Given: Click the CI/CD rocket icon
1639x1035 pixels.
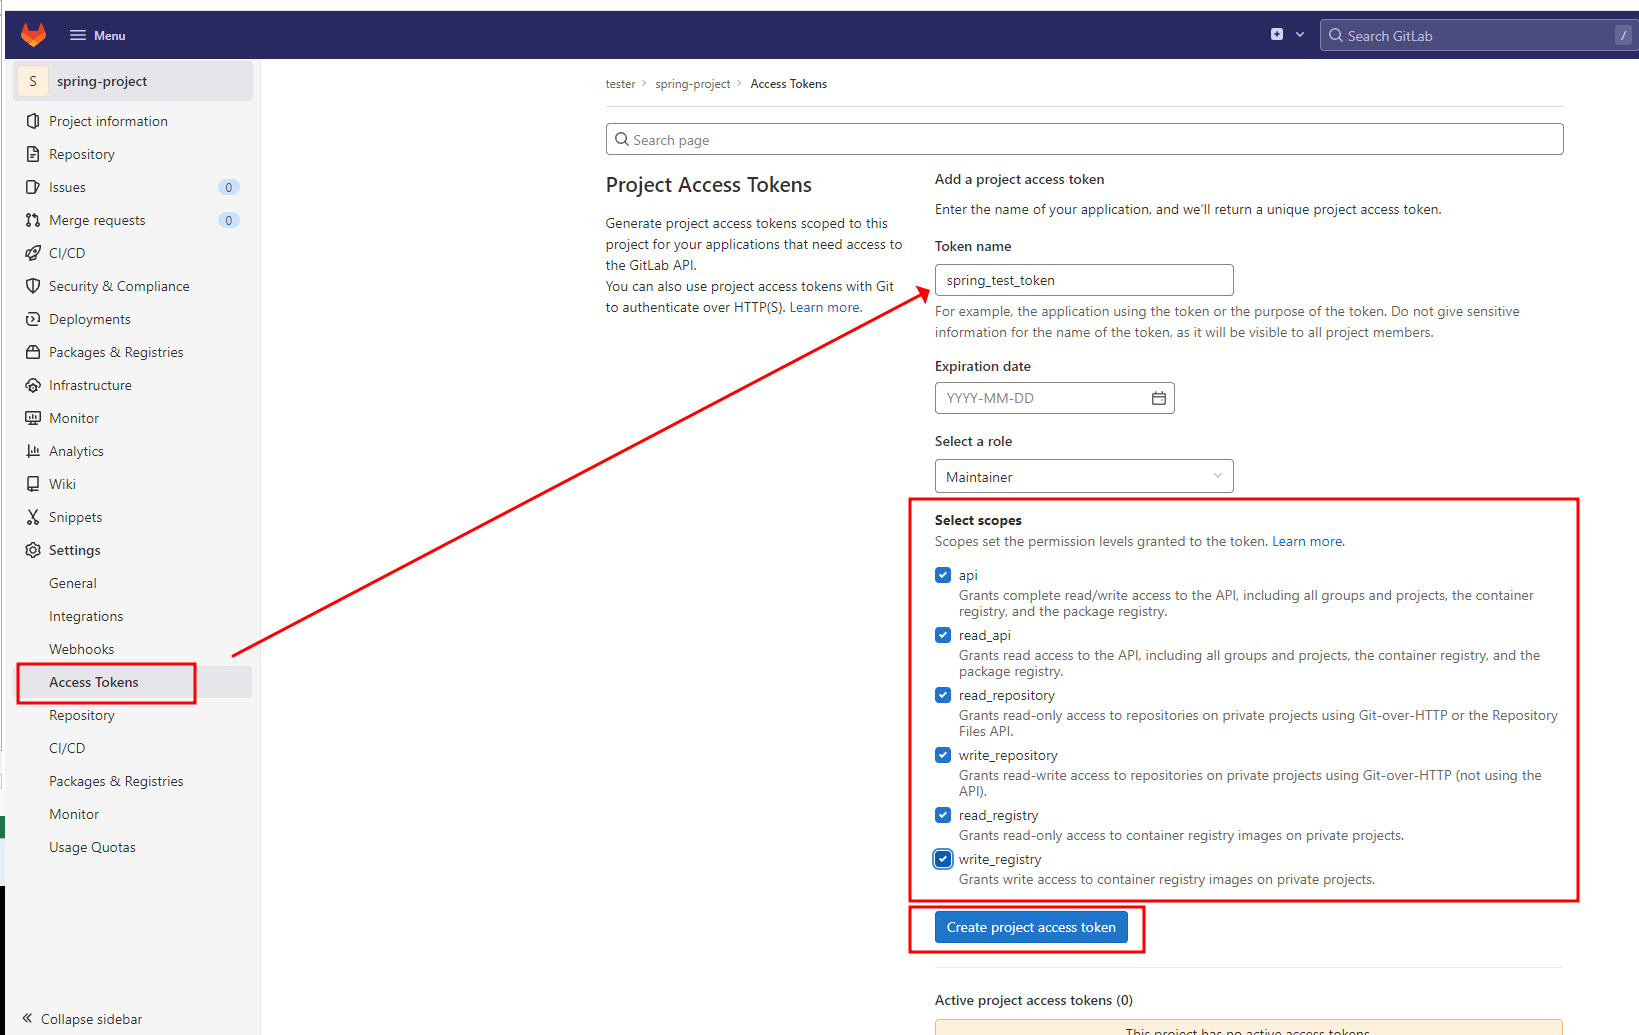Looking at the screenshot, I should 33,253.
